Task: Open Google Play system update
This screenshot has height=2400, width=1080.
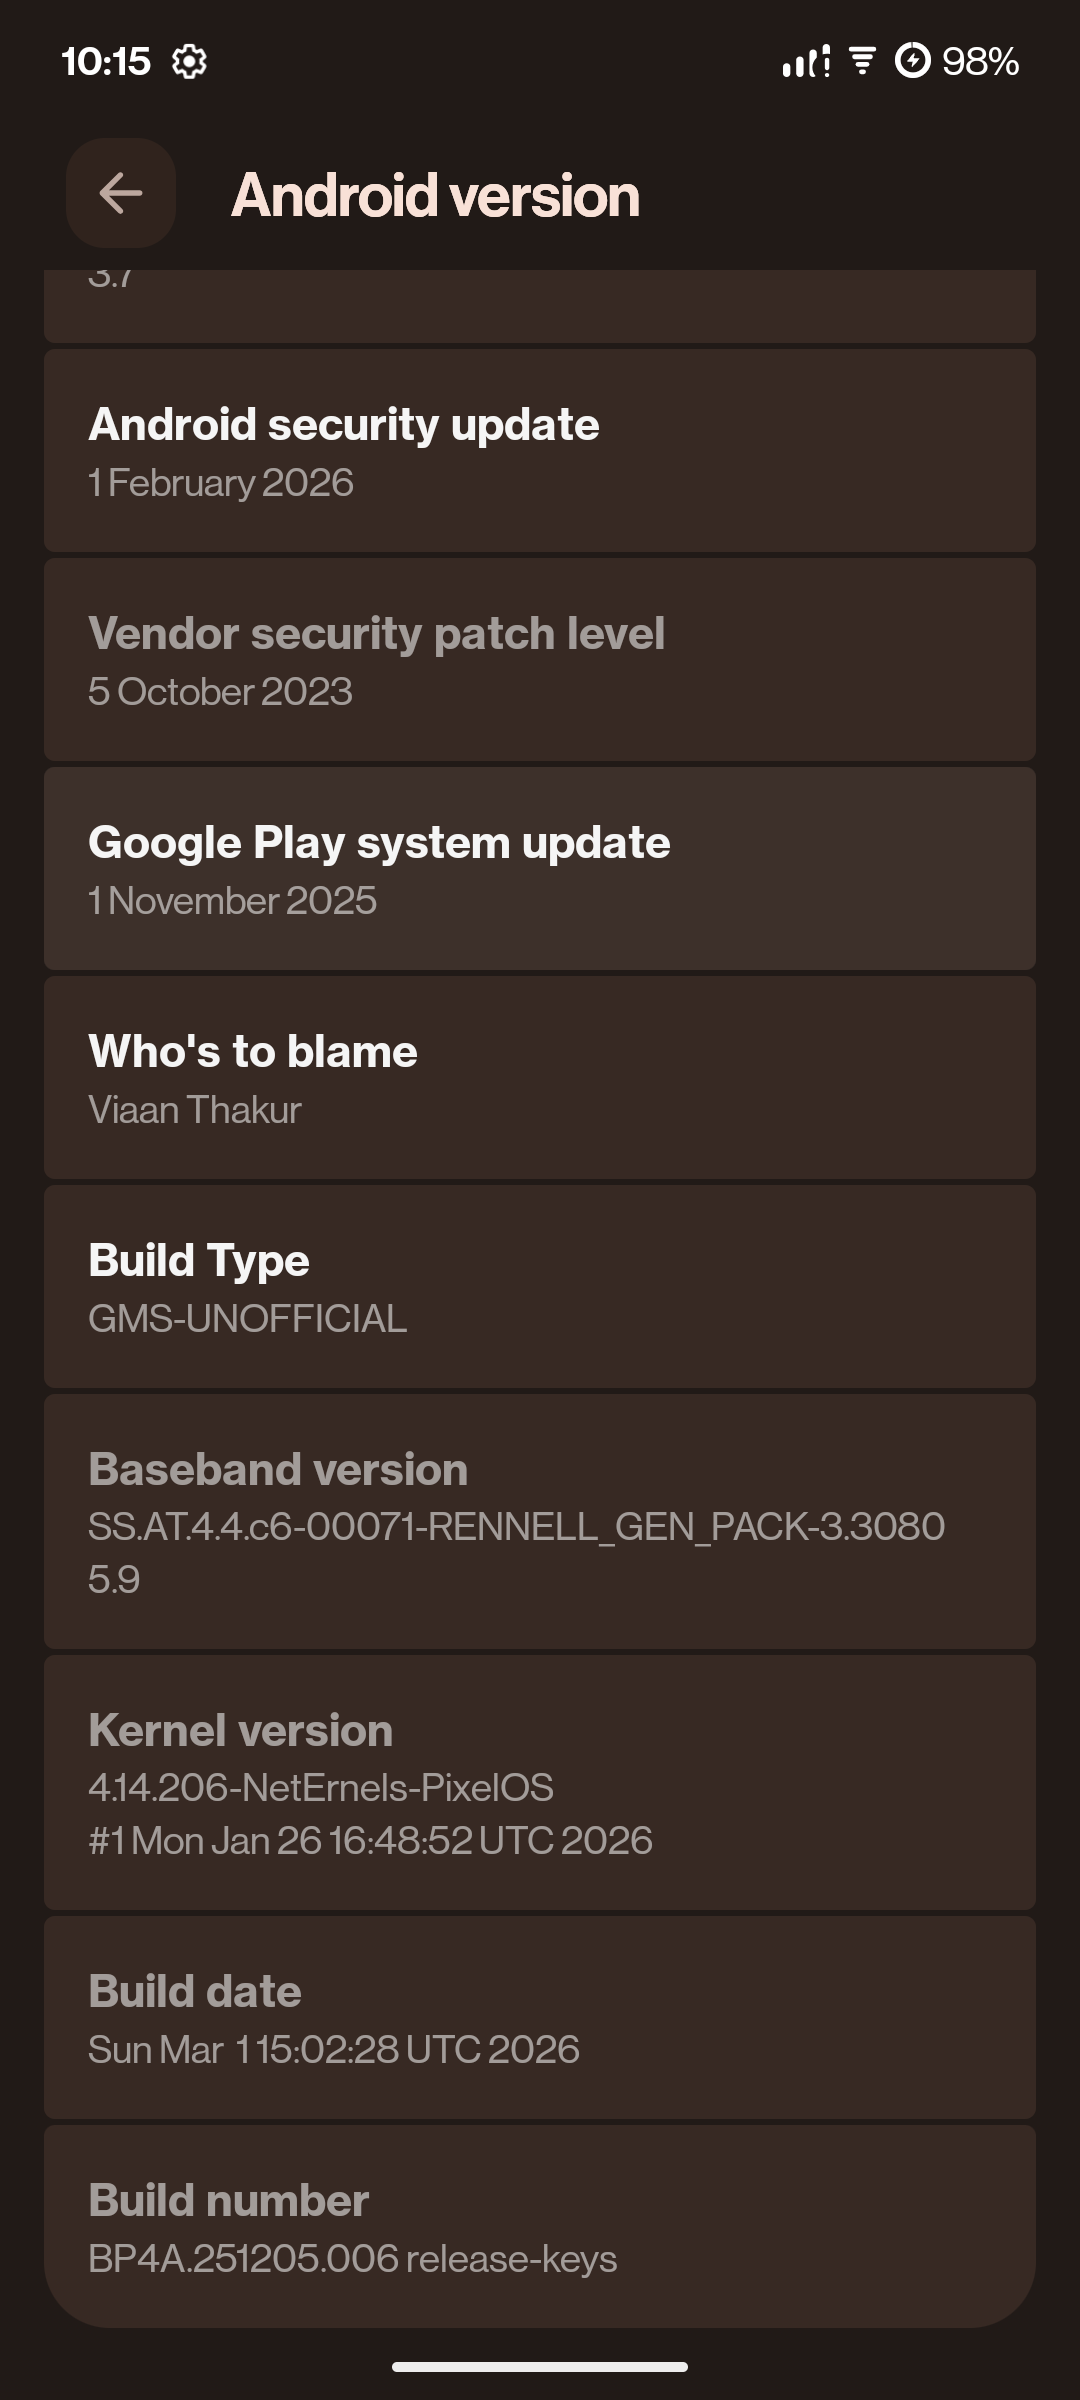Action: pyautogui.click(x=540, y=869)
